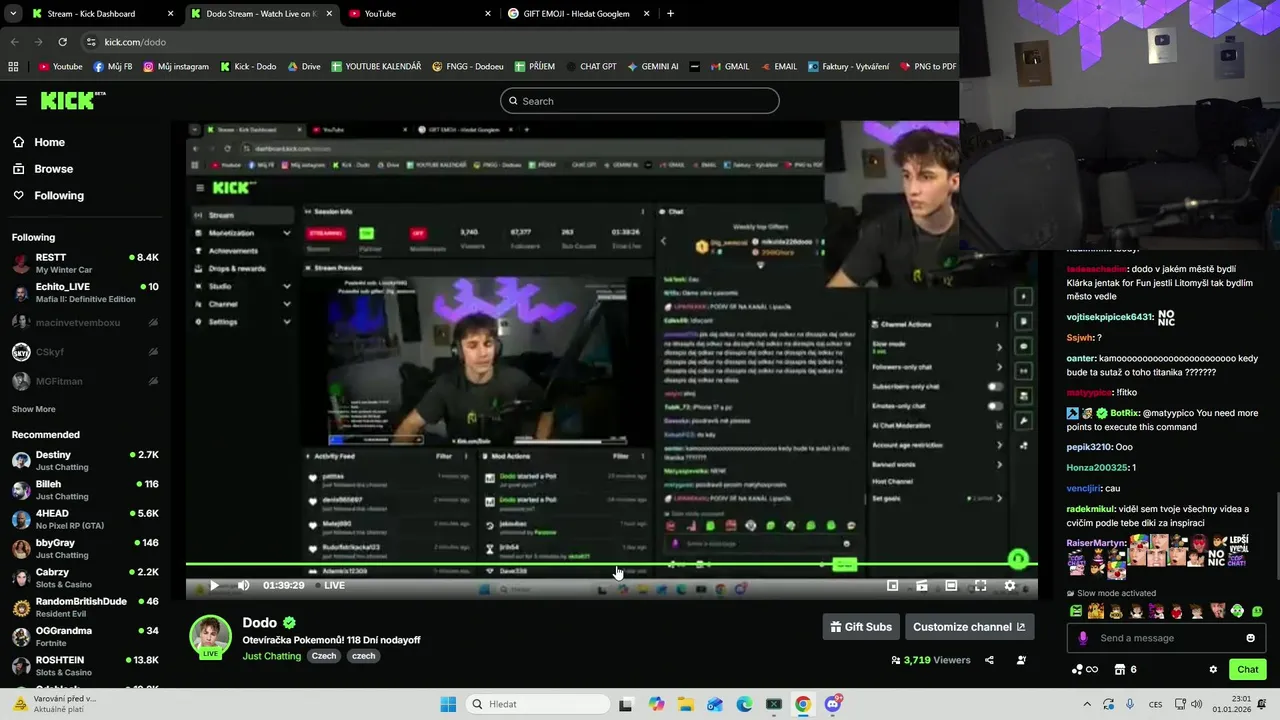This screenshot has width=1280, height=720.
Task: Switch the player to theater mode
Action: tap(951, 586)
